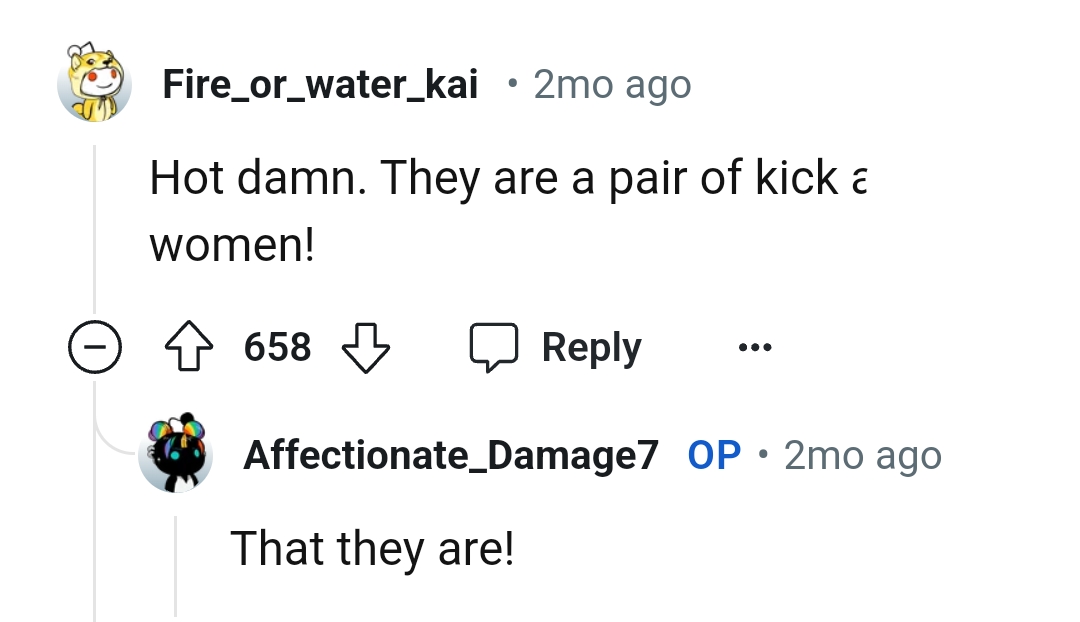1080x622 pixels.
Task: Click the 2mo ago timestamp on top comment
Action: [x=611, y=84]
